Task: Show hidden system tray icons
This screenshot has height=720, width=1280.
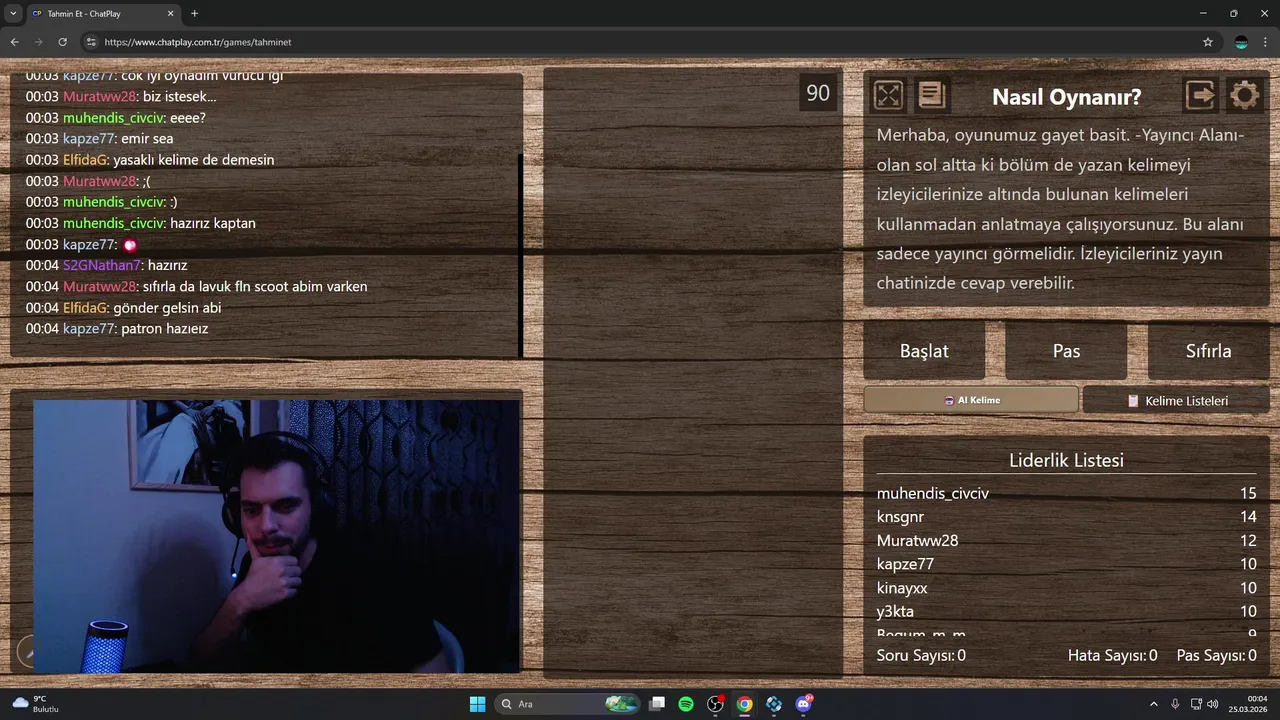Action: [1153, 704]
